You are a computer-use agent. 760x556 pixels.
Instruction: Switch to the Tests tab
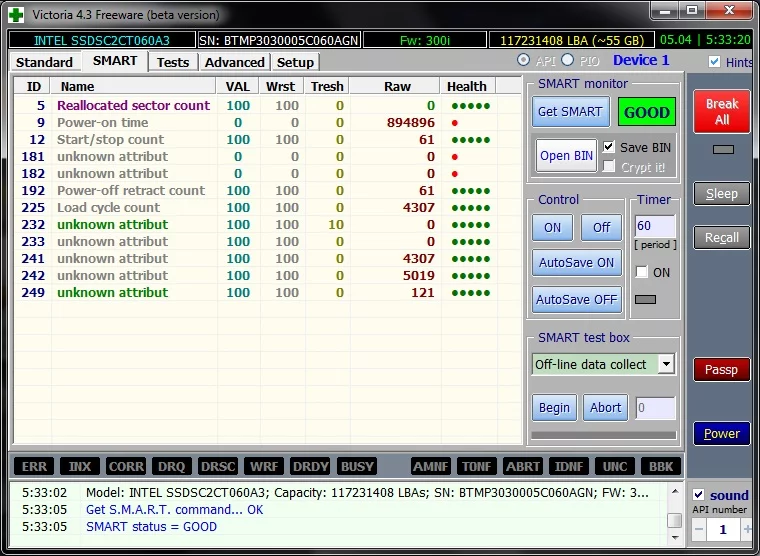[x=173, y=62]
